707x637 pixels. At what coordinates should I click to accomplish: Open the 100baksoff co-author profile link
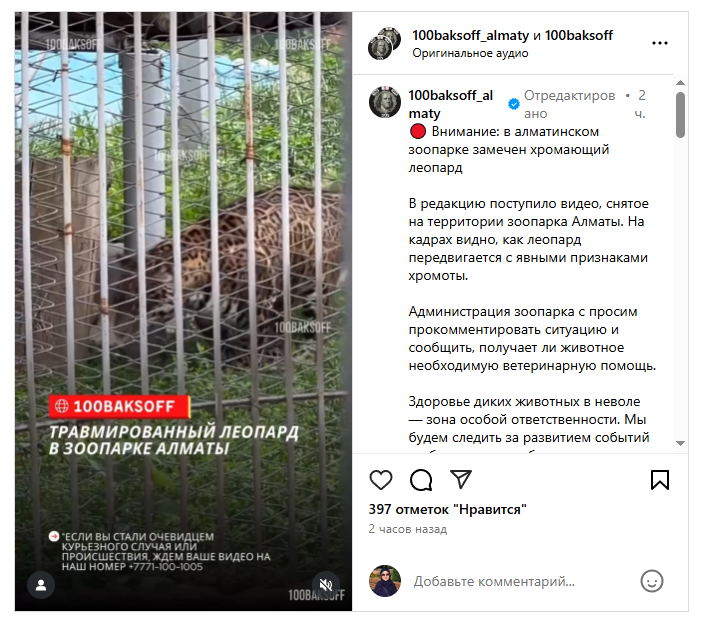[x=578, y=35]
